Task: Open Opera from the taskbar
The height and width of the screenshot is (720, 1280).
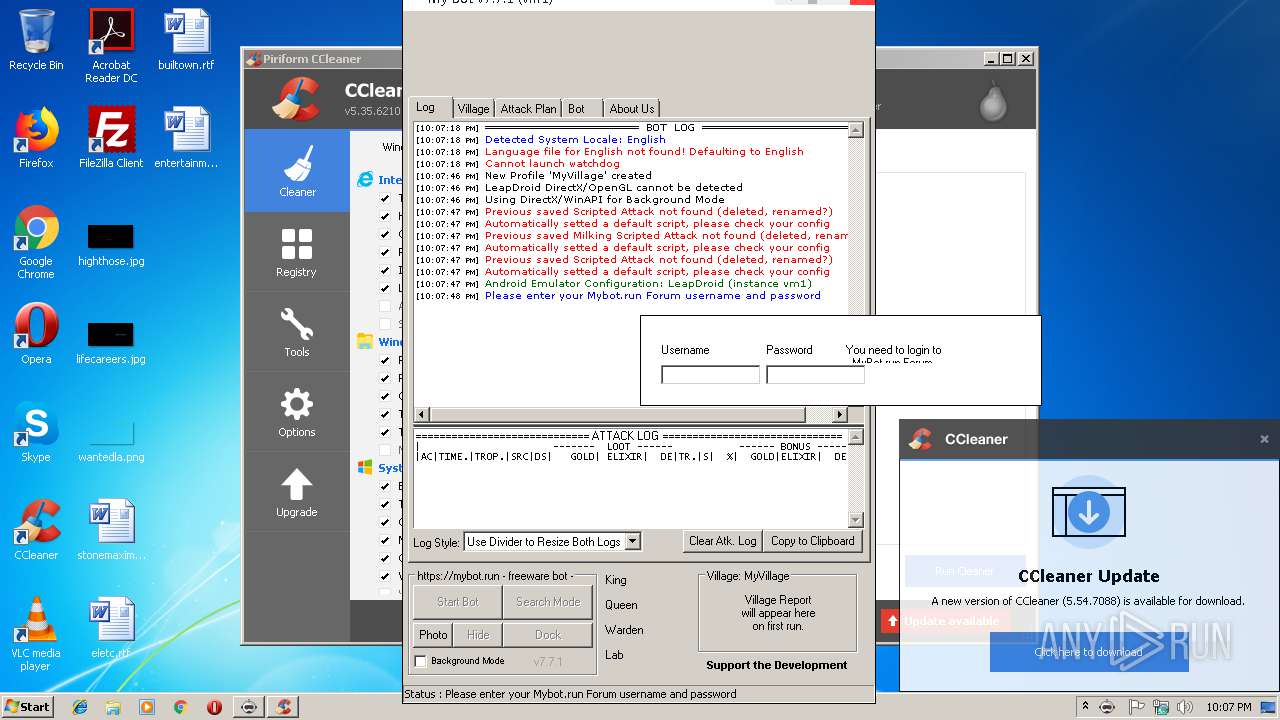Action: [214, 707]
